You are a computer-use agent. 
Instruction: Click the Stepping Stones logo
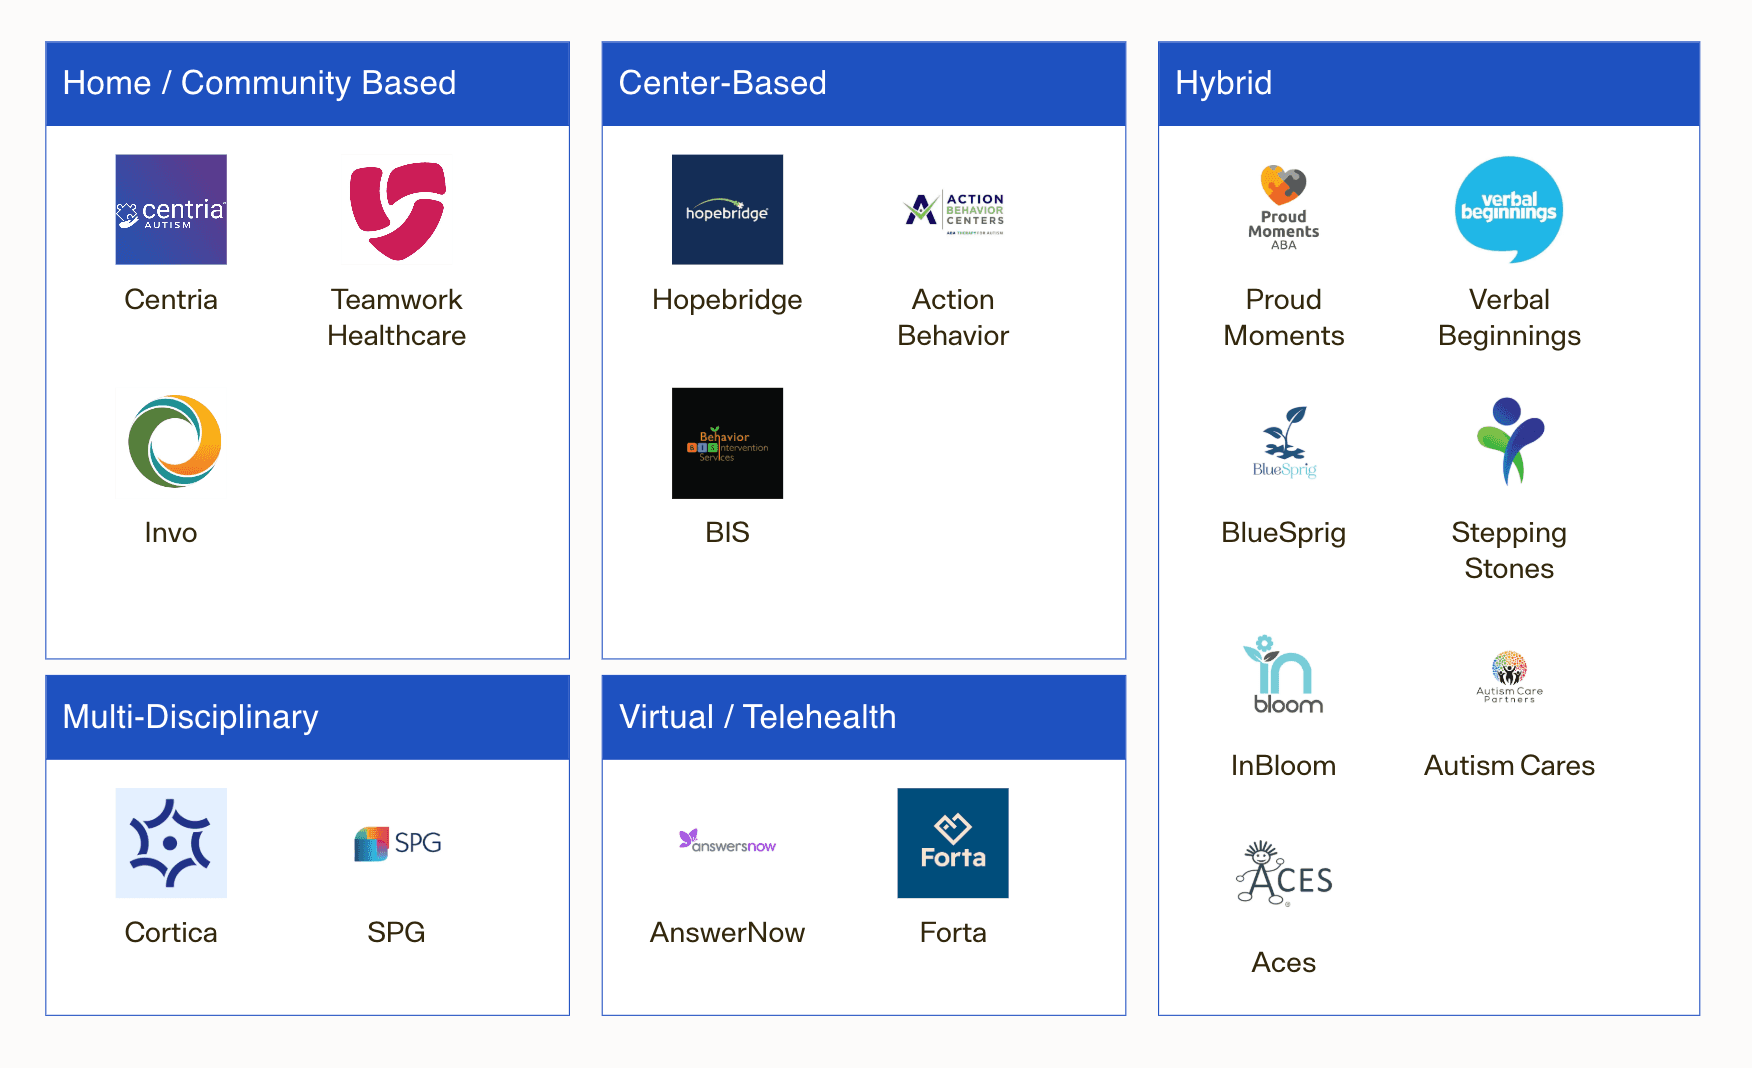coord(1510,441)
